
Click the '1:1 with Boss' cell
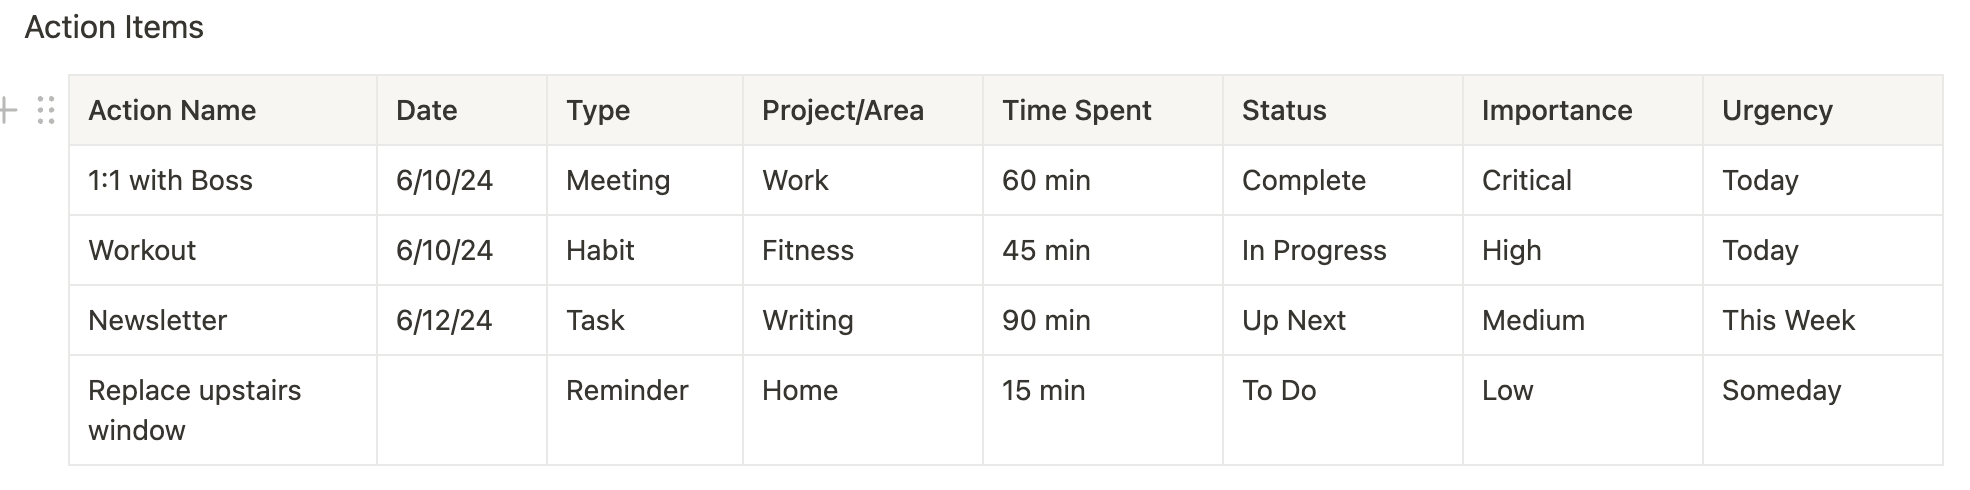tap(223, 180)
